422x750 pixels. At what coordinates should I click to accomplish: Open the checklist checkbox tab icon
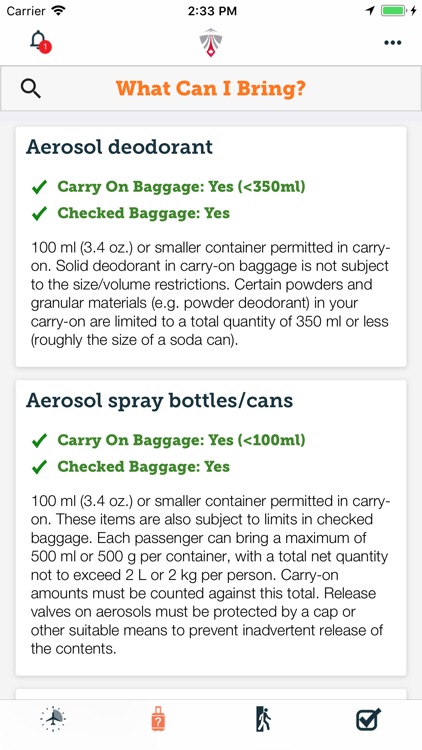click(368, 718)
